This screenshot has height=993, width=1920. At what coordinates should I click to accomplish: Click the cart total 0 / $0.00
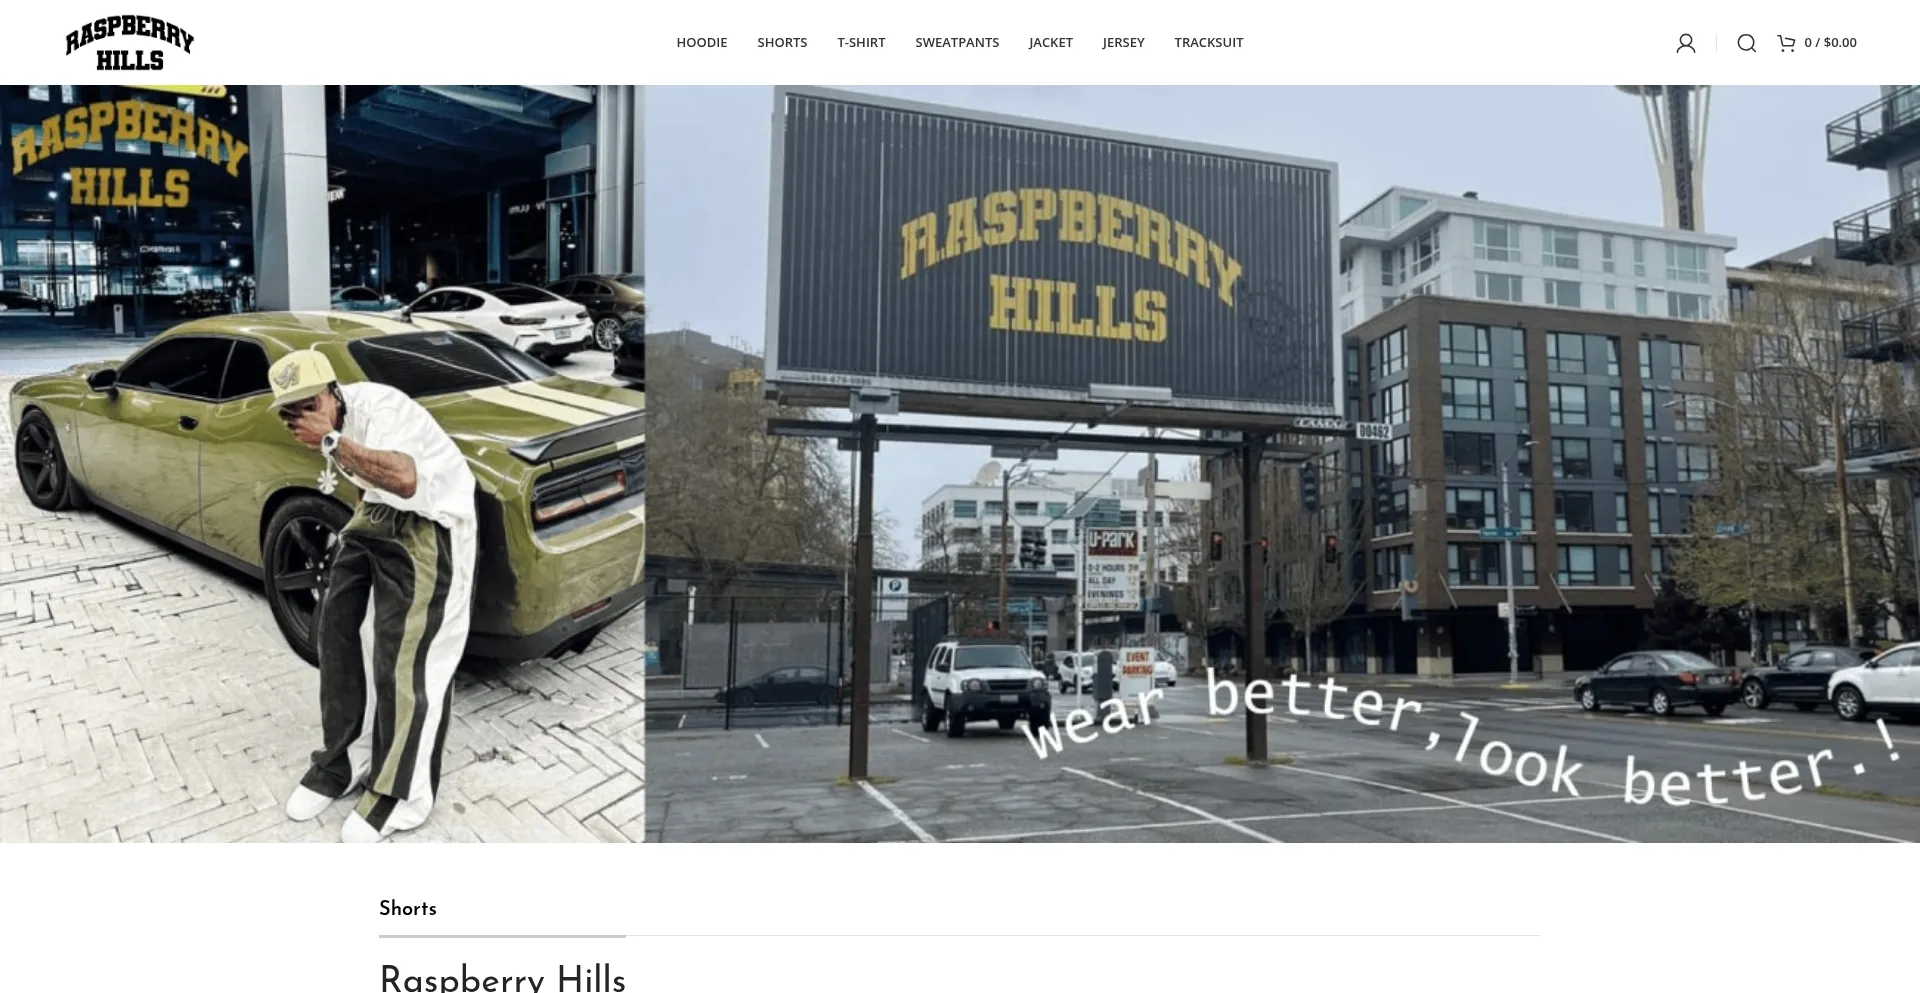[x=1830, y=42]
